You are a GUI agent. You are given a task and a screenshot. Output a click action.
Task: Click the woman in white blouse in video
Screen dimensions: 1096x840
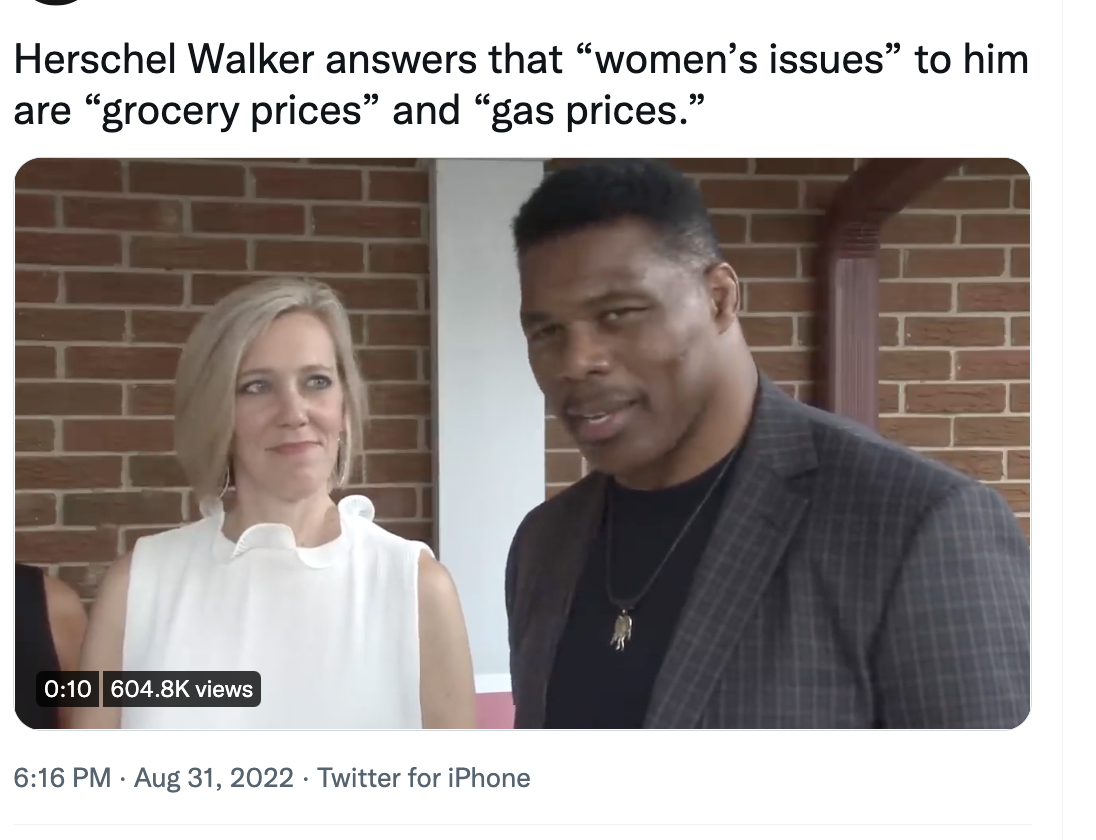[x=280, y=510]
